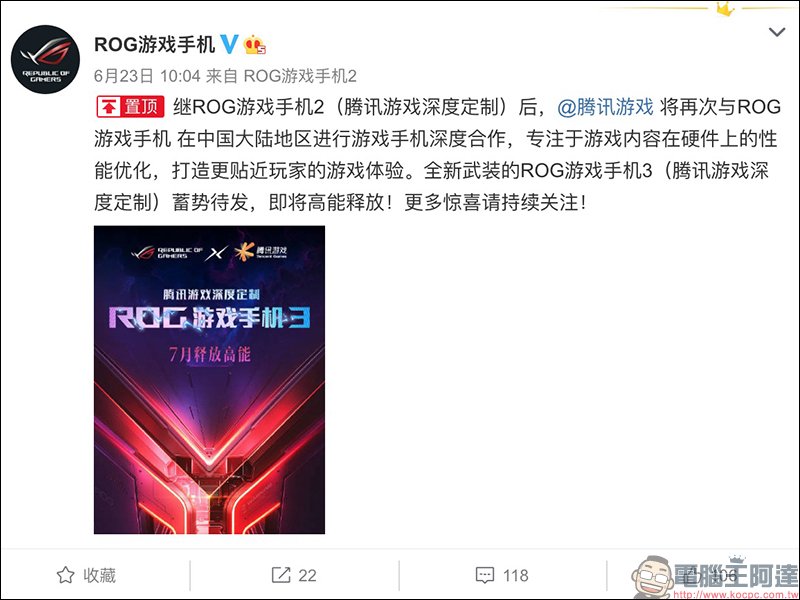The height and width of the screenshot is (600, 800).
Task: Open the ROG游戏手机2 source link
Action: point(300,76)
